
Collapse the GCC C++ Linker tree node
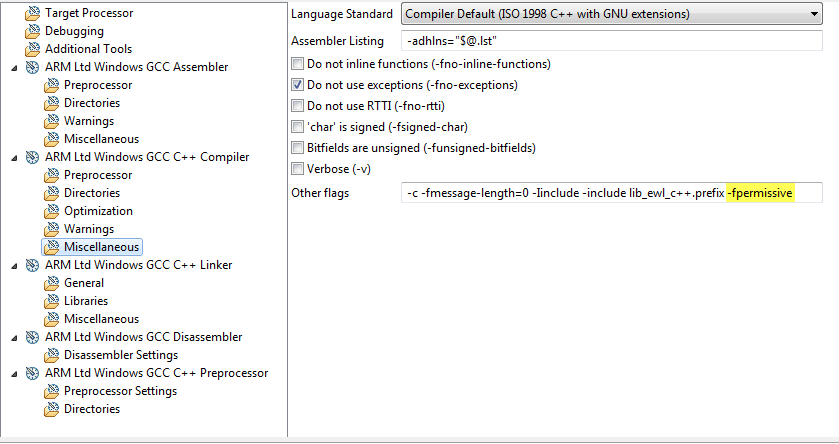(x=13, y=265)
